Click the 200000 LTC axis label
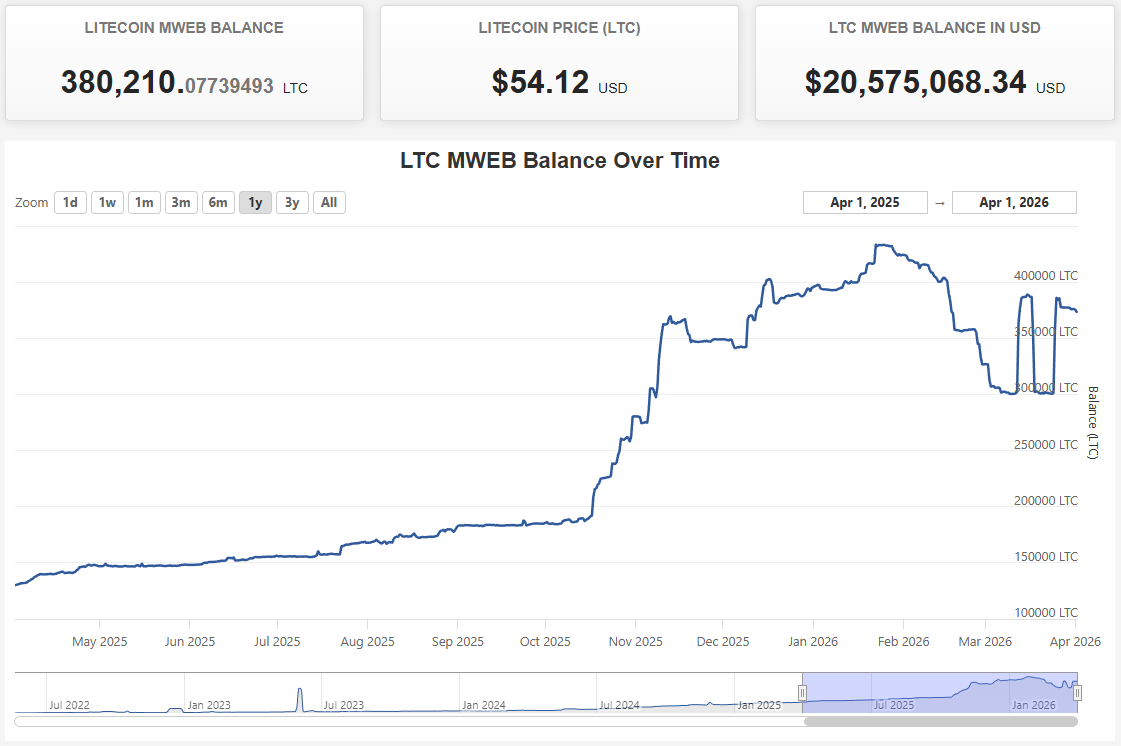Image resolution: width=1121 pixels, height=746 pixels. (1045, 500)
